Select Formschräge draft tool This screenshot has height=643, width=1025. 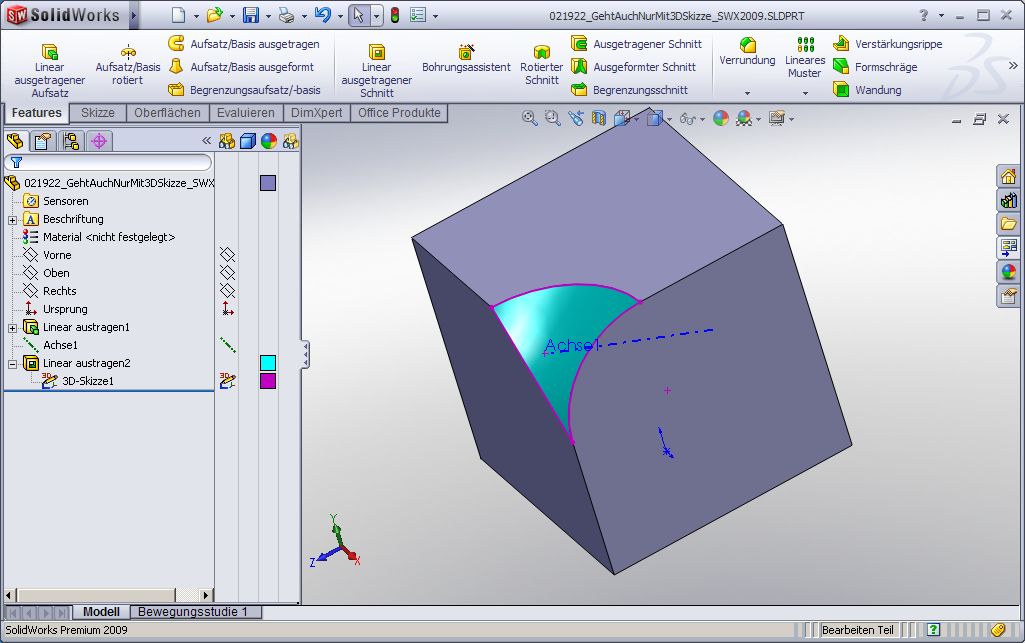point(875,67)
